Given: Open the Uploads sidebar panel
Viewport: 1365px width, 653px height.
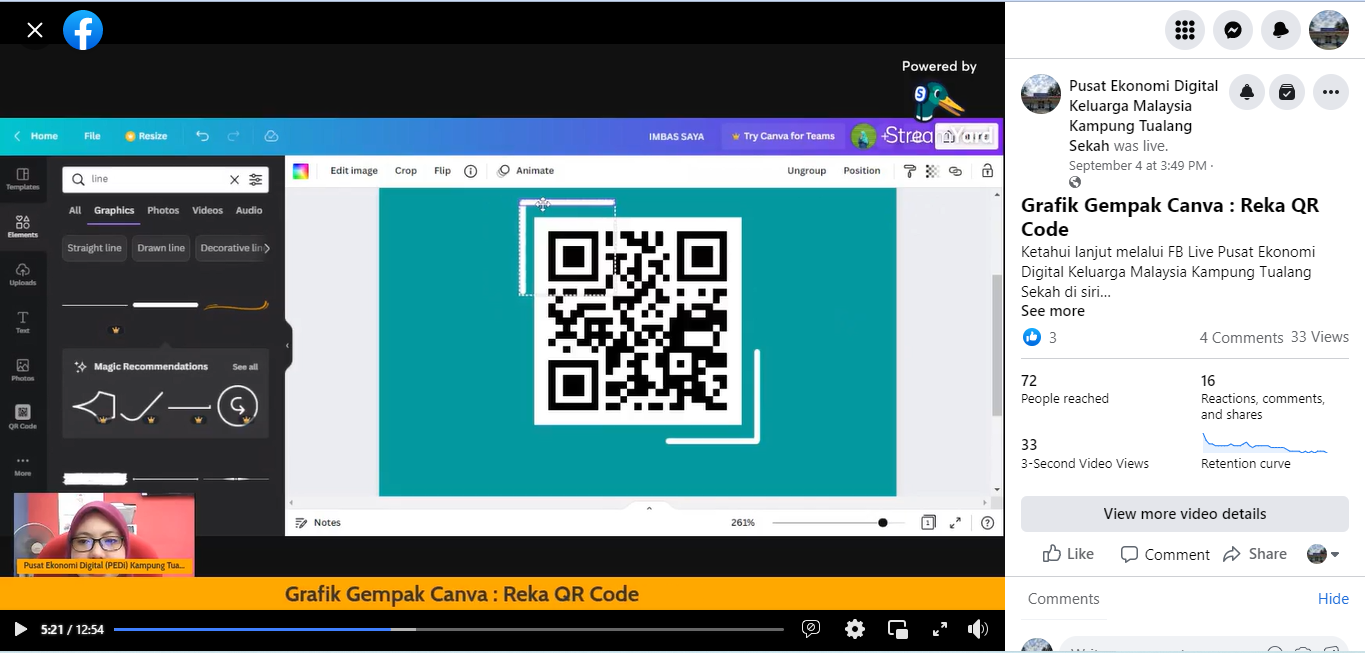Looking at the screenshot, I should [23, 274].
